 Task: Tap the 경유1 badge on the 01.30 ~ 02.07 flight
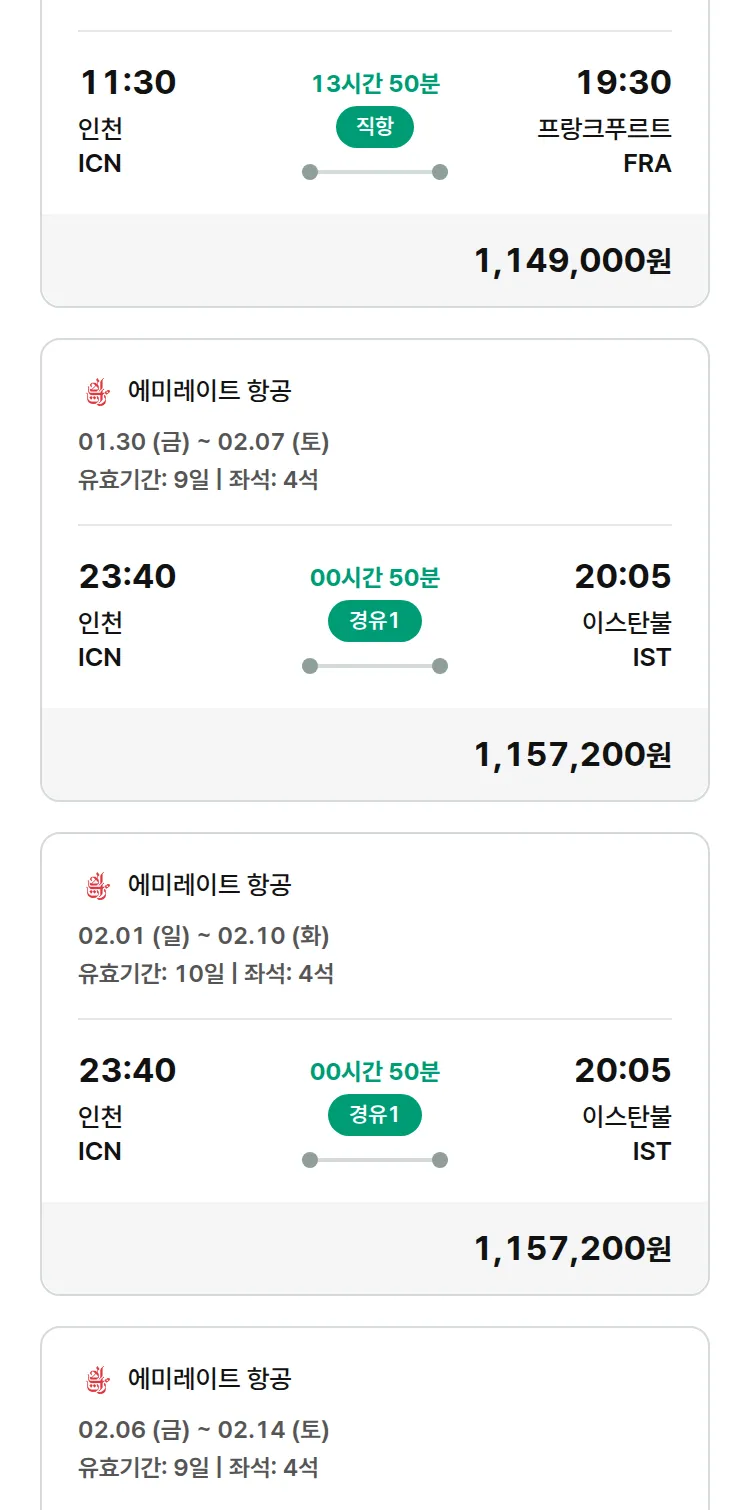pyautogui.click(x=375, y=621)
